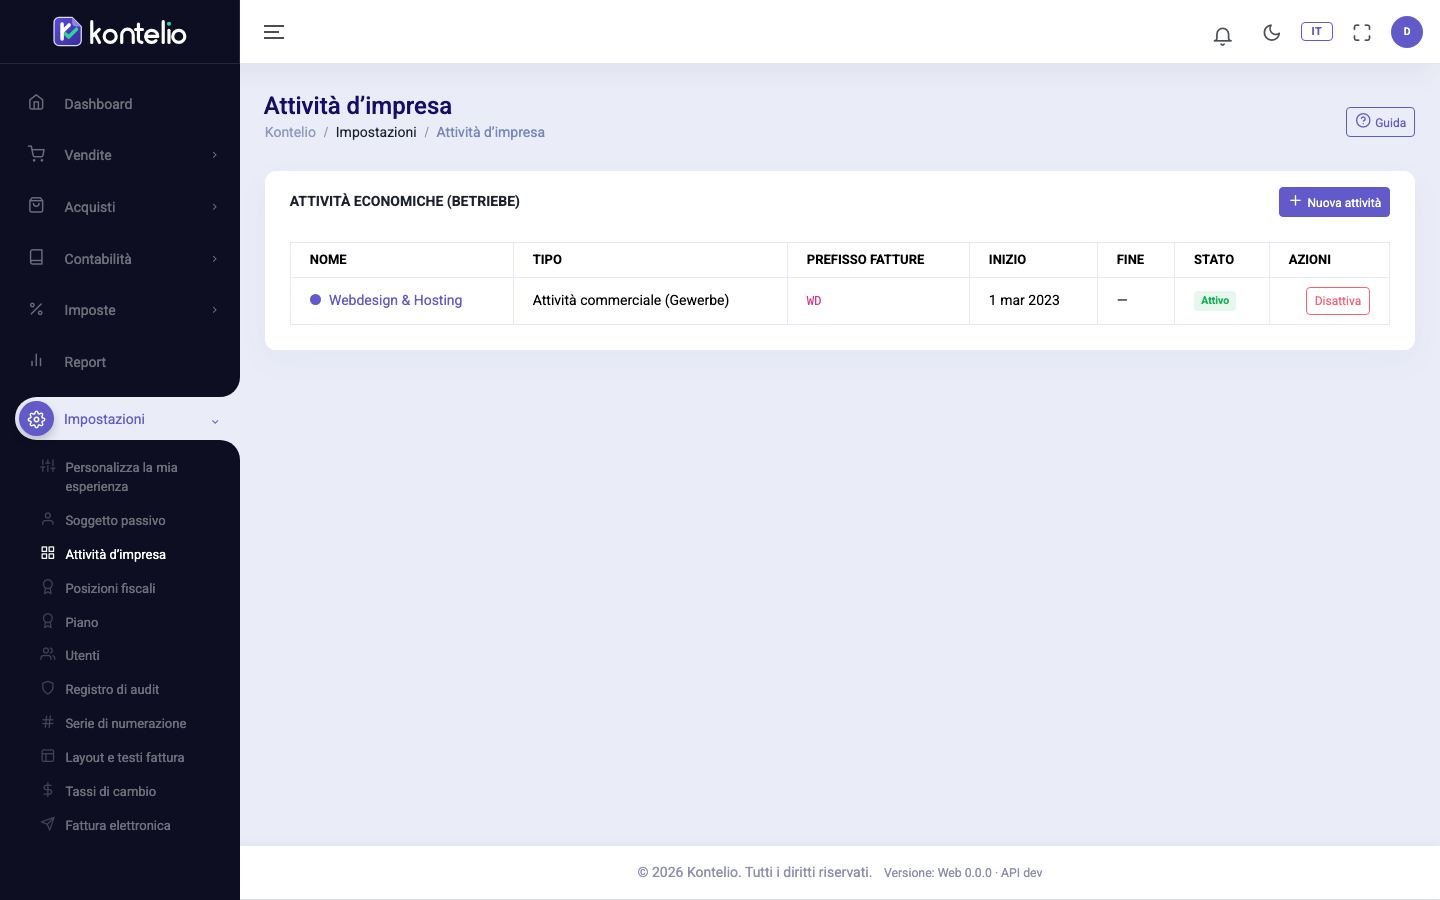Collapse sidebar with hamburger menu icon
The image size is (1440, 900).
pyautogui.click(x=274, y=32)
